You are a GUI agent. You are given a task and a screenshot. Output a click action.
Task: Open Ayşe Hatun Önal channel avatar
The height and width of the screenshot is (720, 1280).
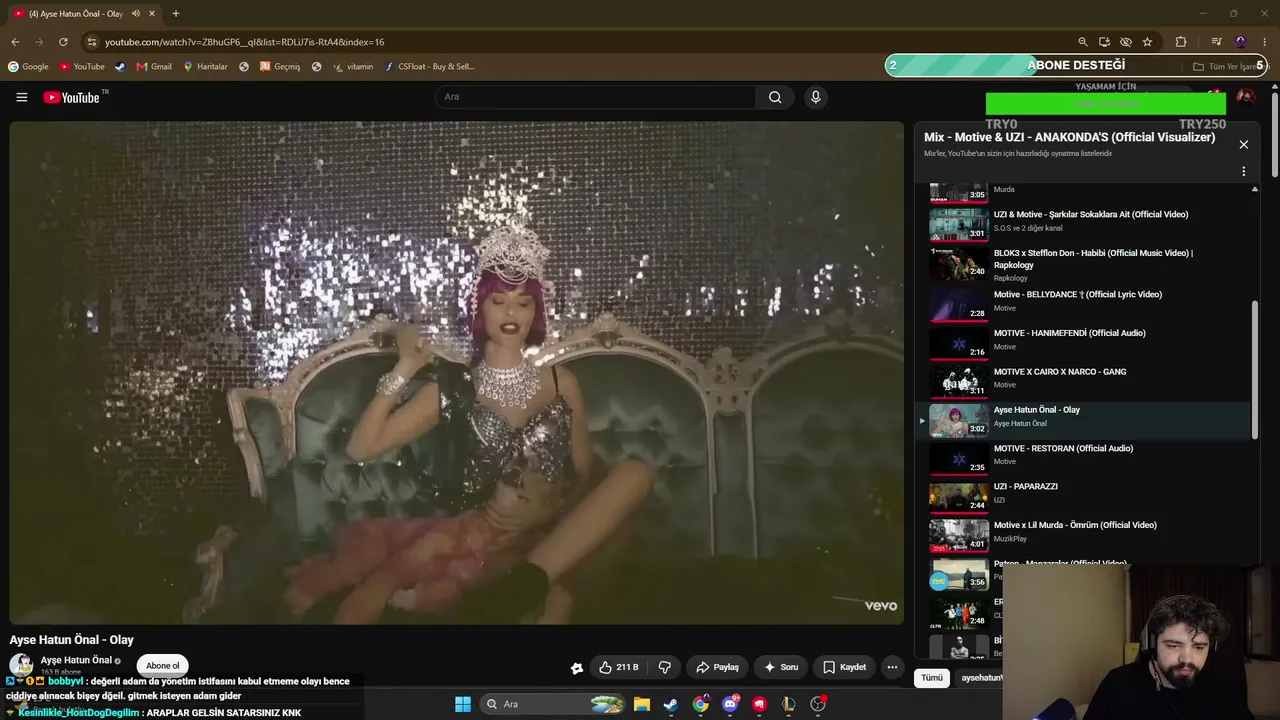(21, 665)
